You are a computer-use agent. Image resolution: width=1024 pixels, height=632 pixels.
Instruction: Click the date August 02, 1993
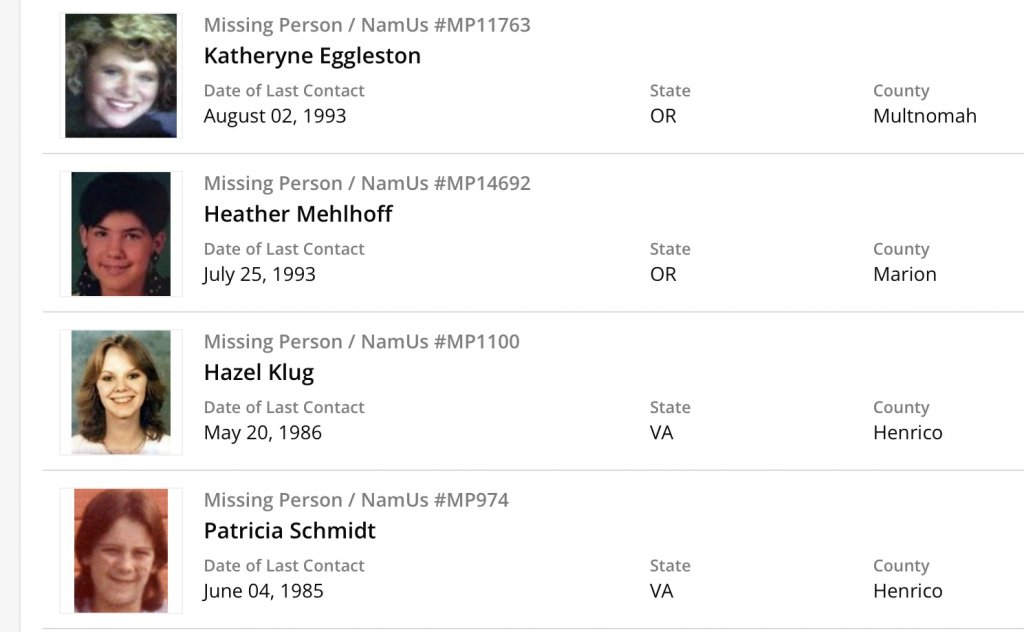[x=275, y=116]
